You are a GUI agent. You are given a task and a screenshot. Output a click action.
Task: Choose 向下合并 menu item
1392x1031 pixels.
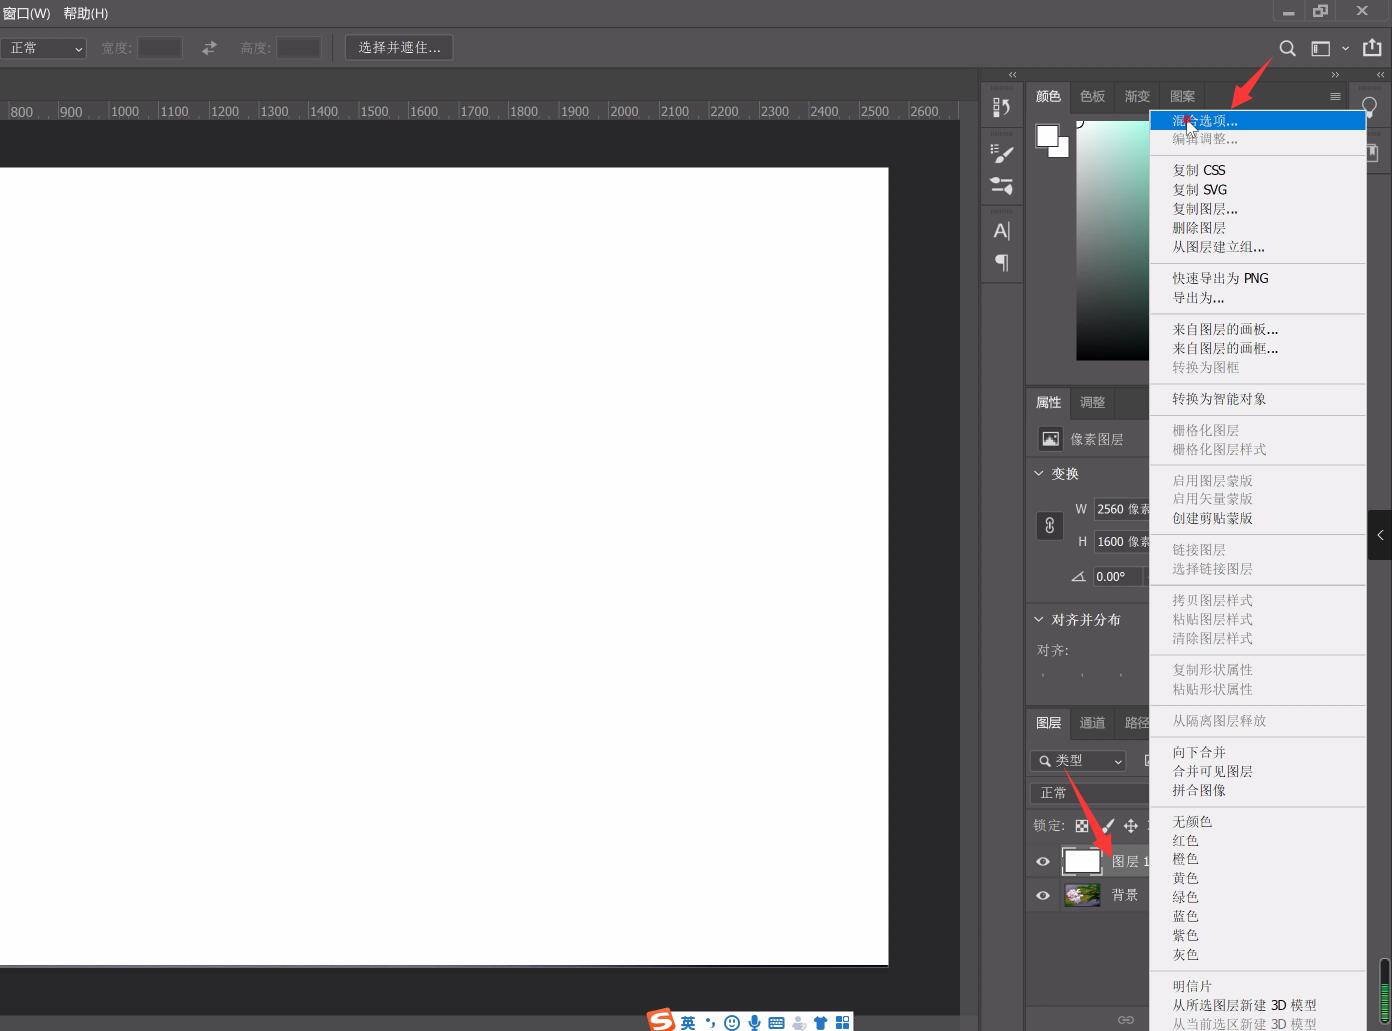1258,752
